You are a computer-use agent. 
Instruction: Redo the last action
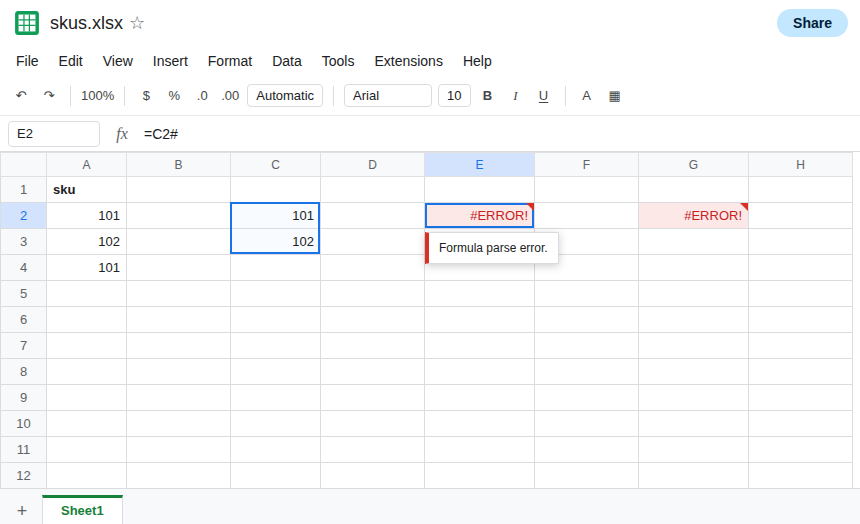(x=49, y=95)
